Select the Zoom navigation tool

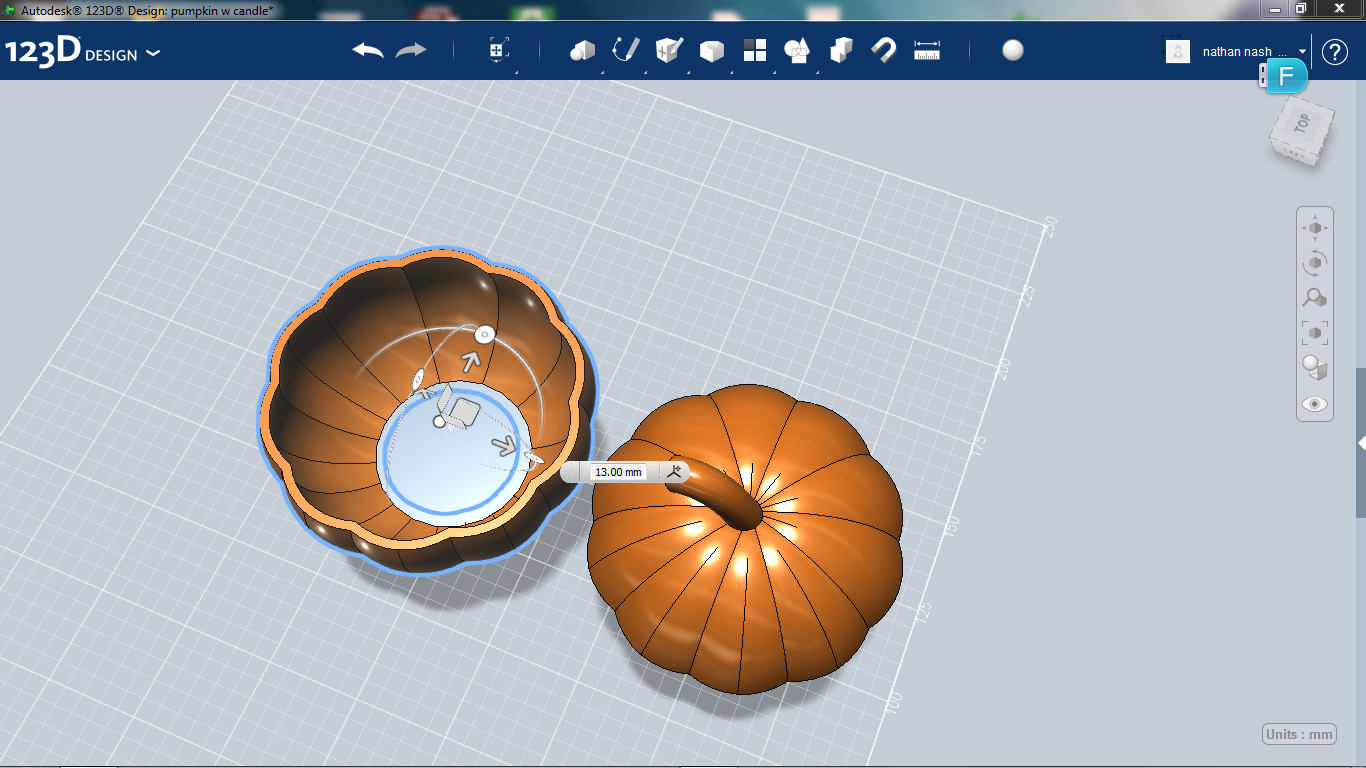coord(1315,298)
